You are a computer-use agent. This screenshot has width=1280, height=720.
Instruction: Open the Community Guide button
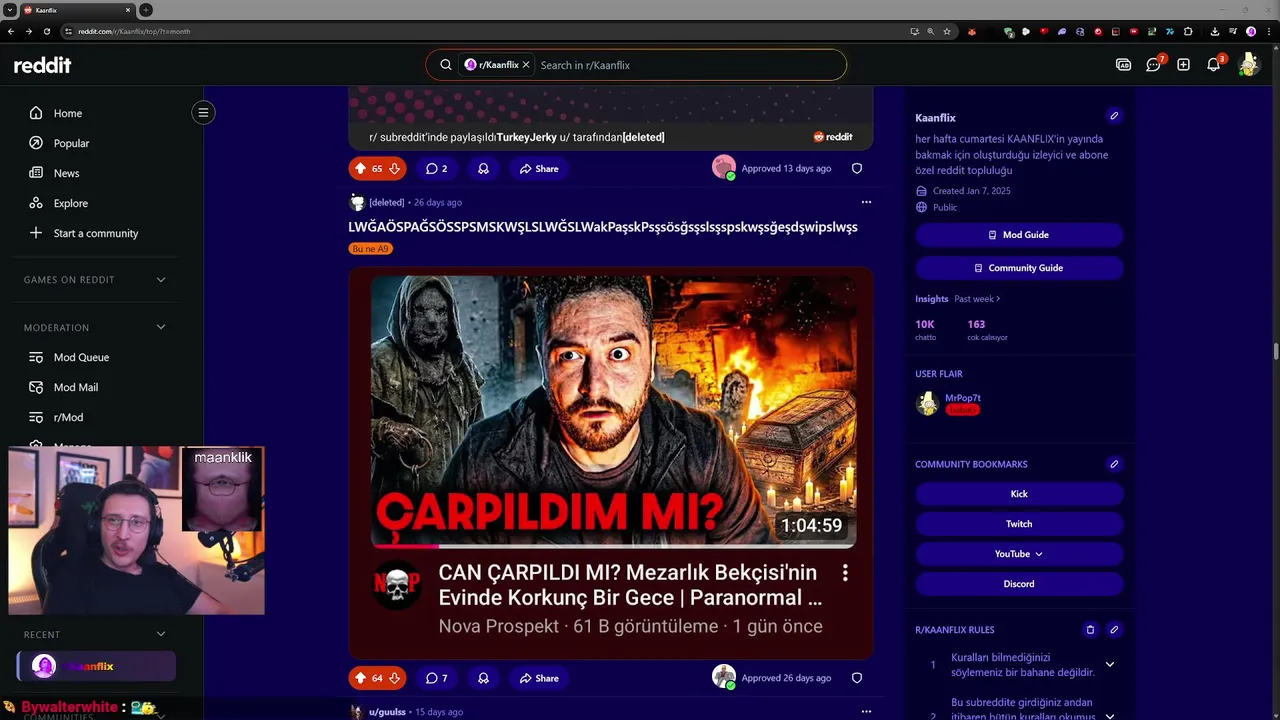pyautogui.click(x=1019, y=268)
